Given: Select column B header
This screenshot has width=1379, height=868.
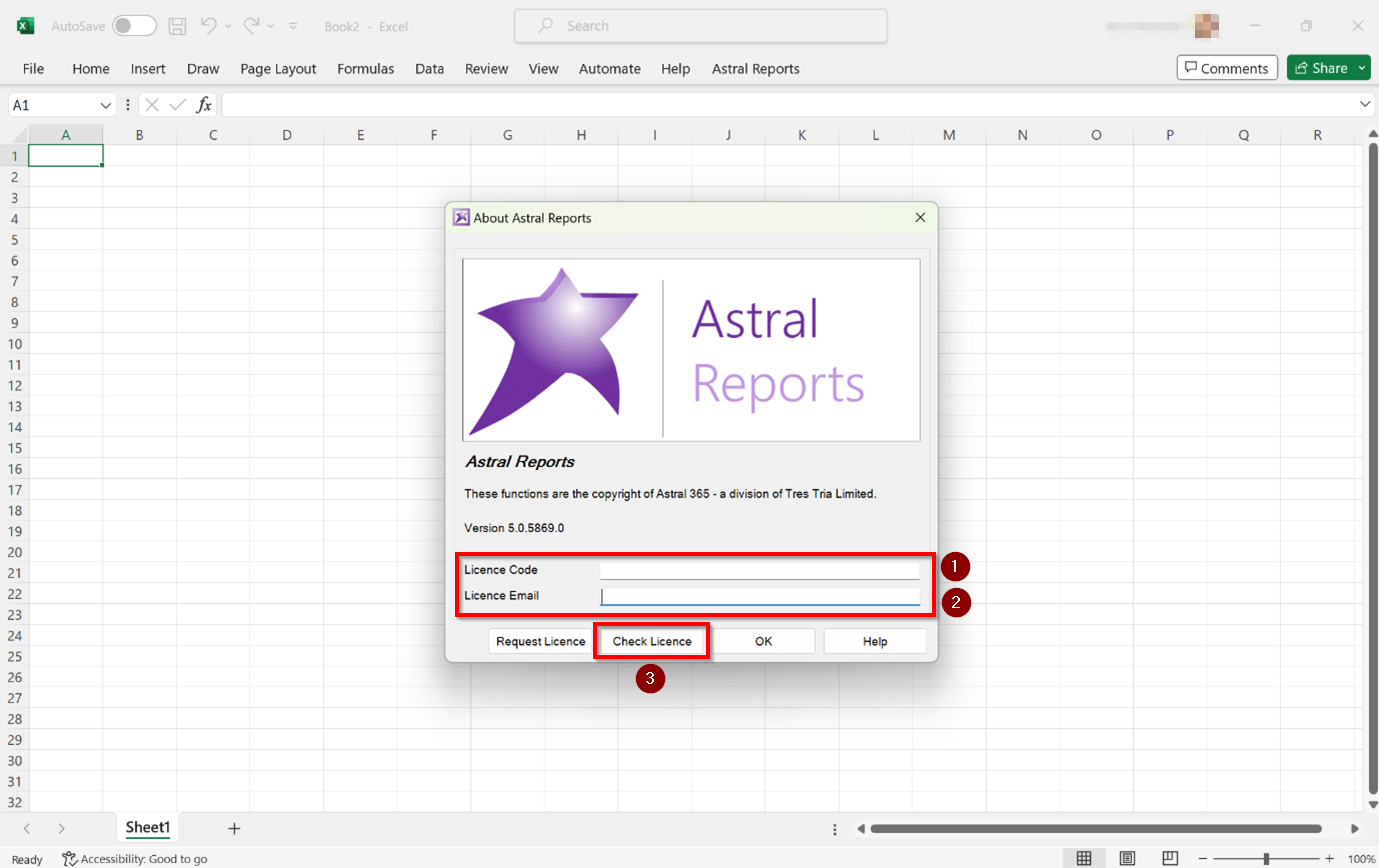Looking at the screenshot, I should coord(139,135).
